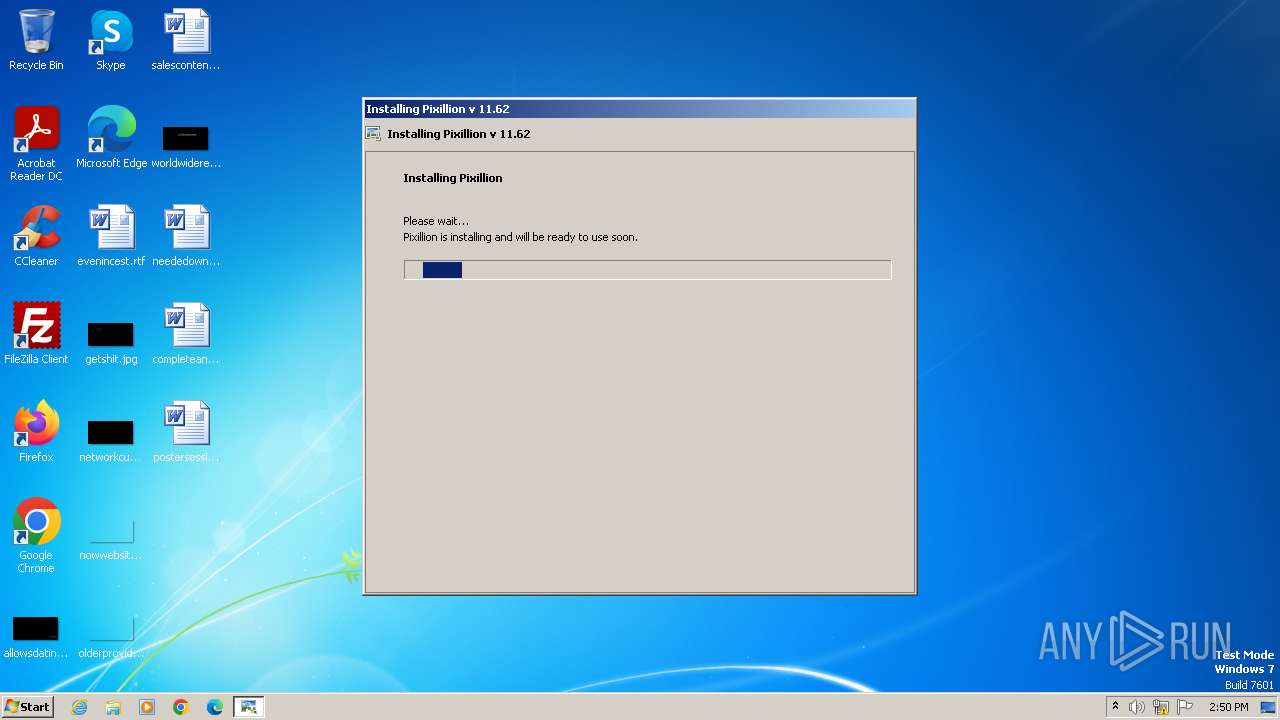Screen dimensions: 1280x720
Task: Open the volume control tray icon
Action: (x=1137, y=707)
